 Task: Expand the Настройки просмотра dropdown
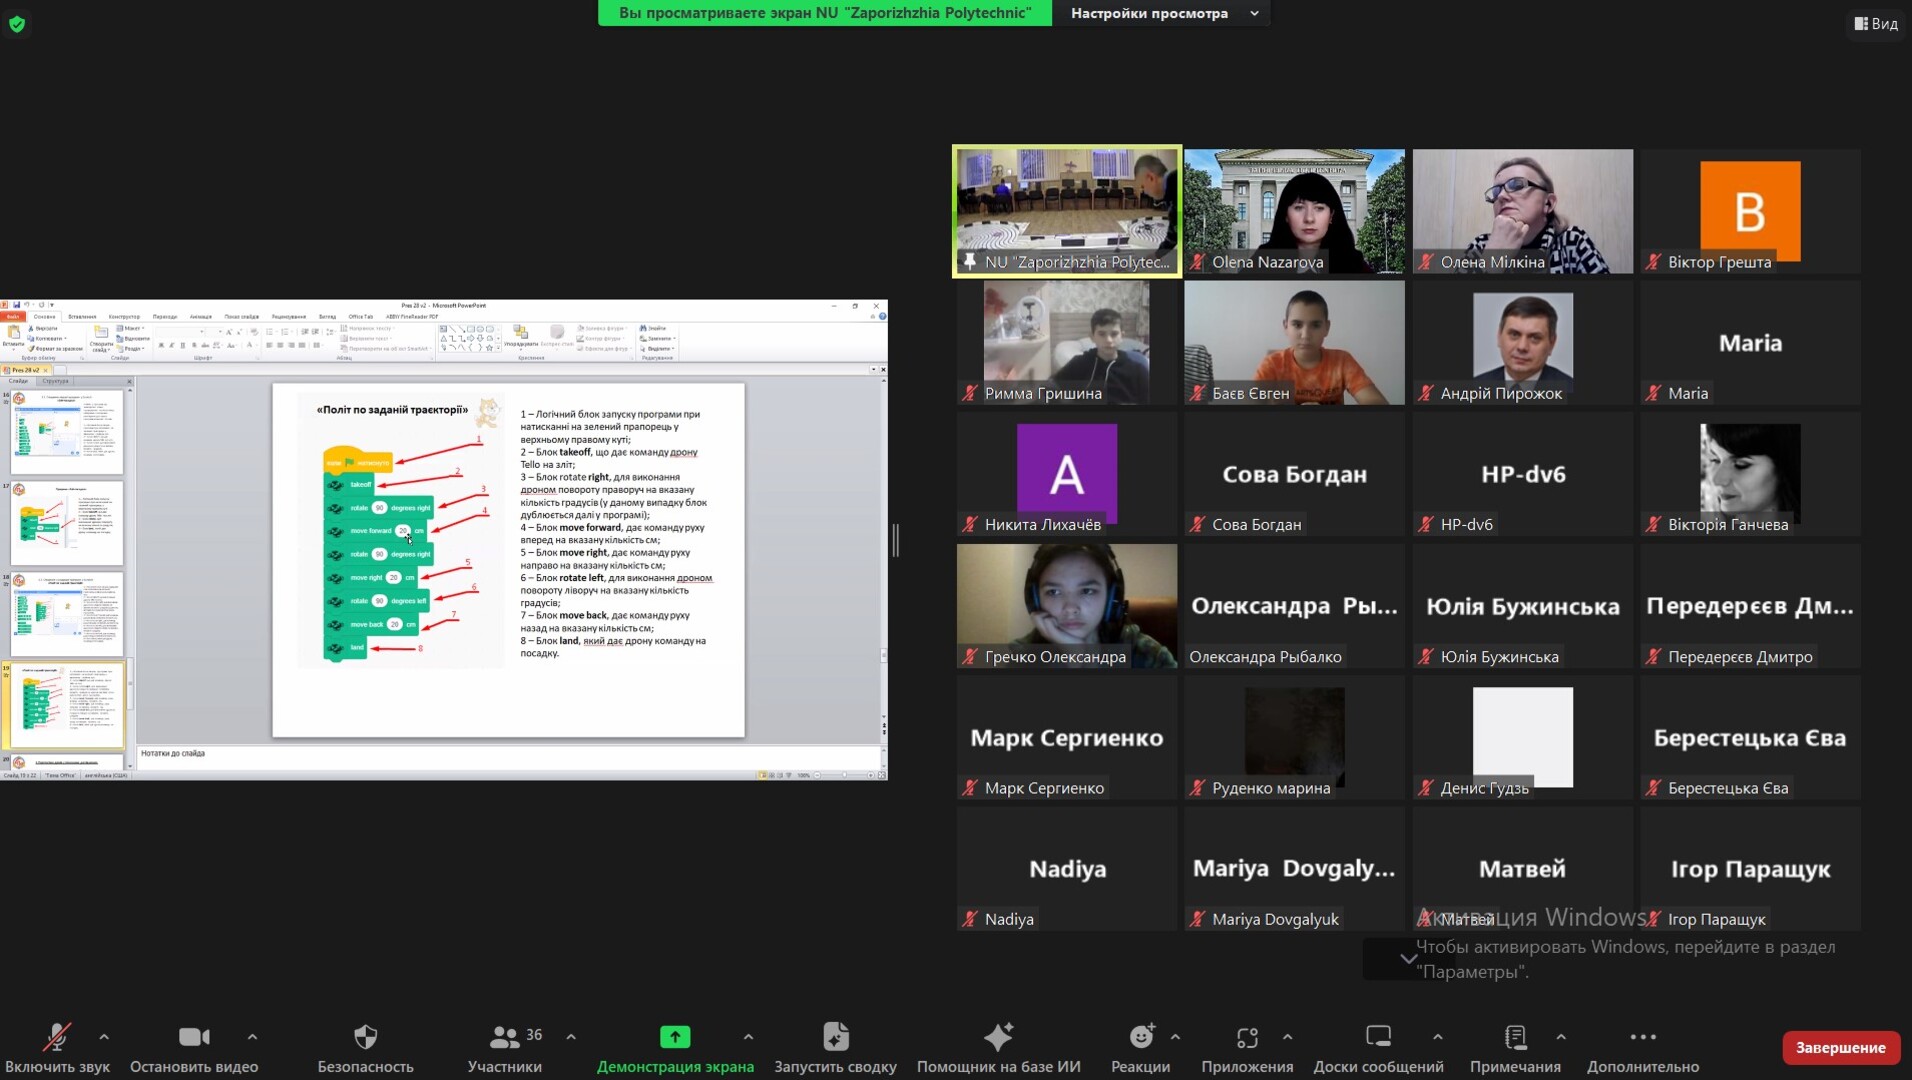[1164, 13]
